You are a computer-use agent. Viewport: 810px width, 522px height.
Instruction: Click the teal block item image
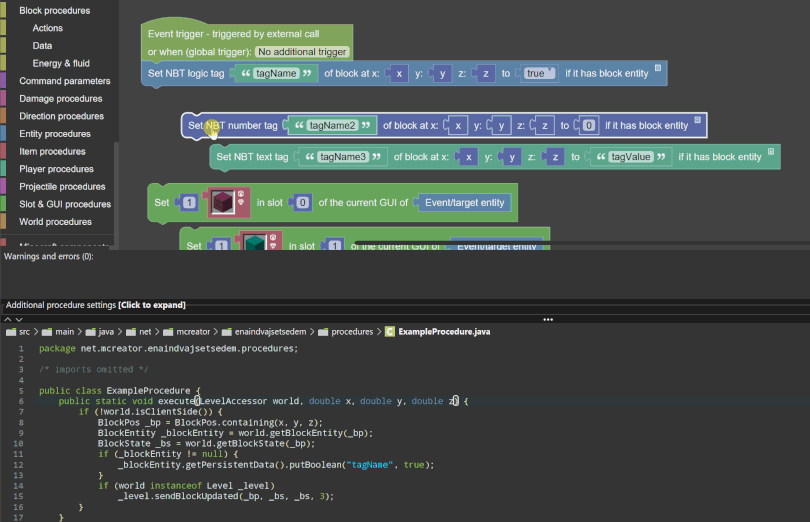point(254,242)
